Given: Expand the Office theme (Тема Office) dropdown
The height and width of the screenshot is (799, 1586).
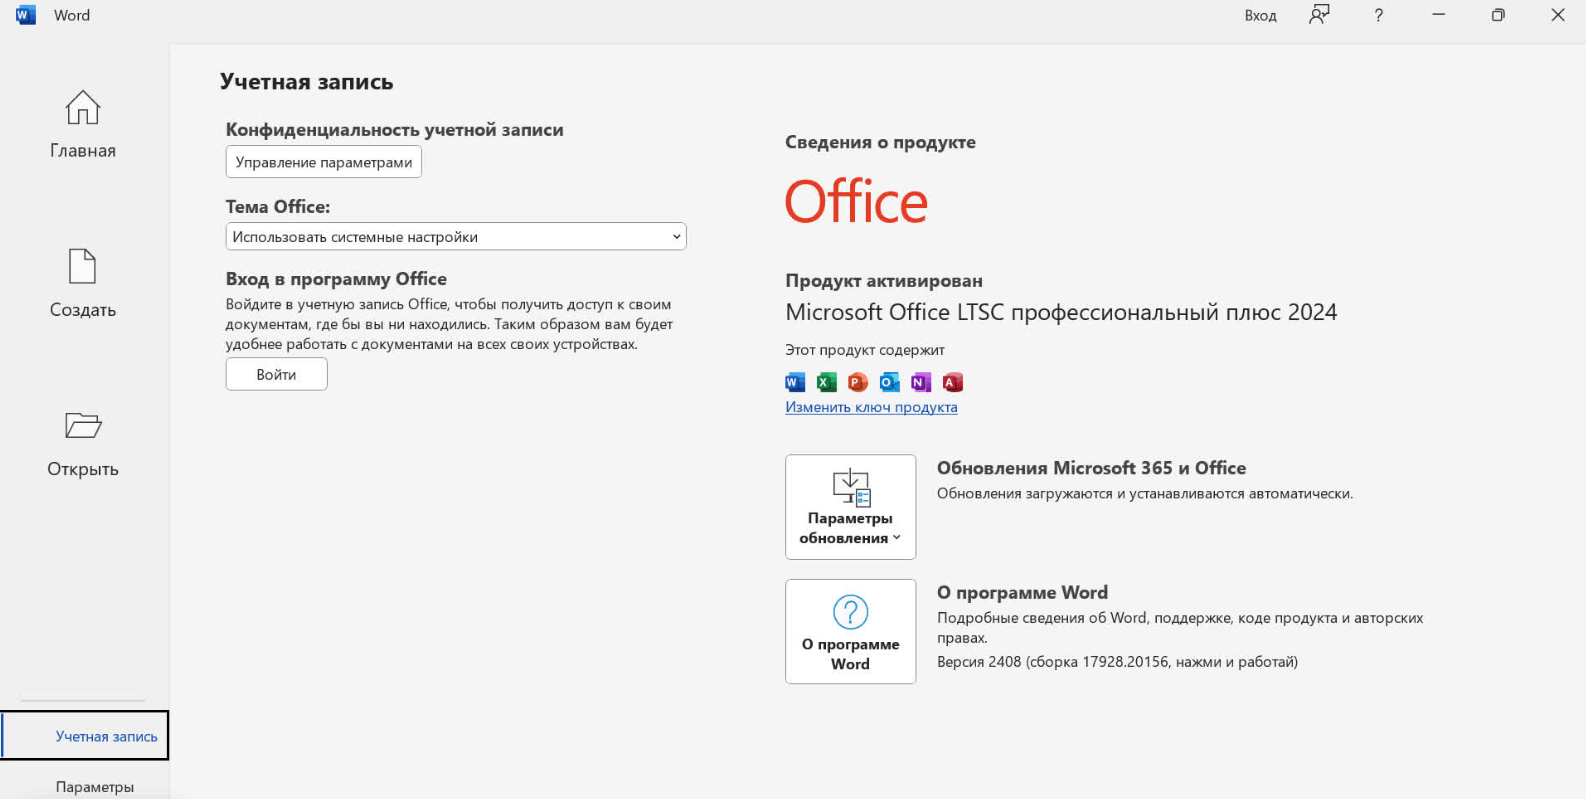Looking at the screenshot, I should [x=456, y=237].
